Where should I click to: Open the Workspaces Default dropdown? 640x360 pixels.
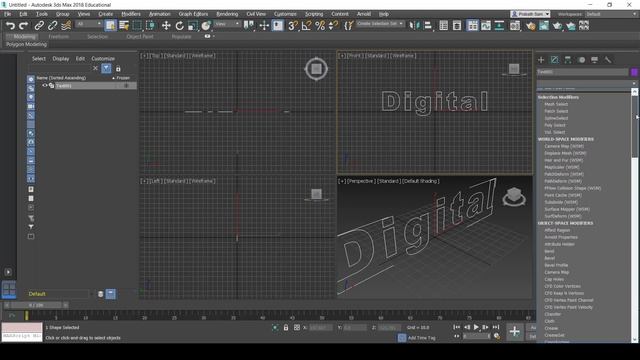point(611,14)
